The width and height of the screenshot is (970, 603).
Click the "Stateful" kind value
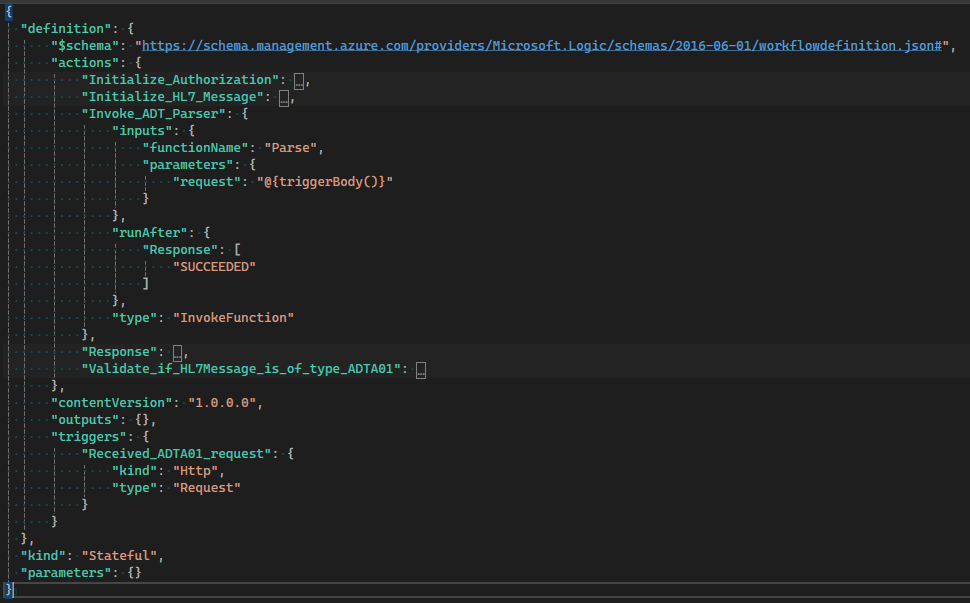(x=119, y=556)
